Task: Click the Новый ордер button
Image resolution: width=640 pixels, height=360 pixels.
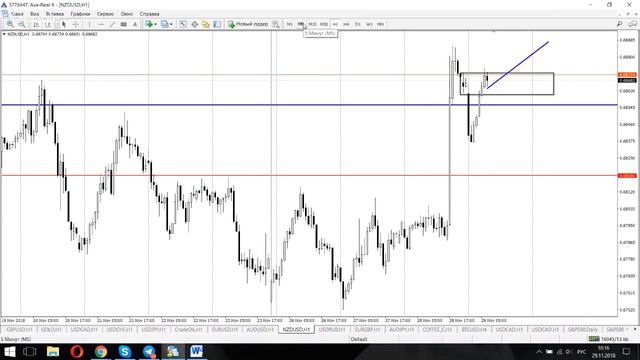Action: pyautogui.click(x=248, y=24)
